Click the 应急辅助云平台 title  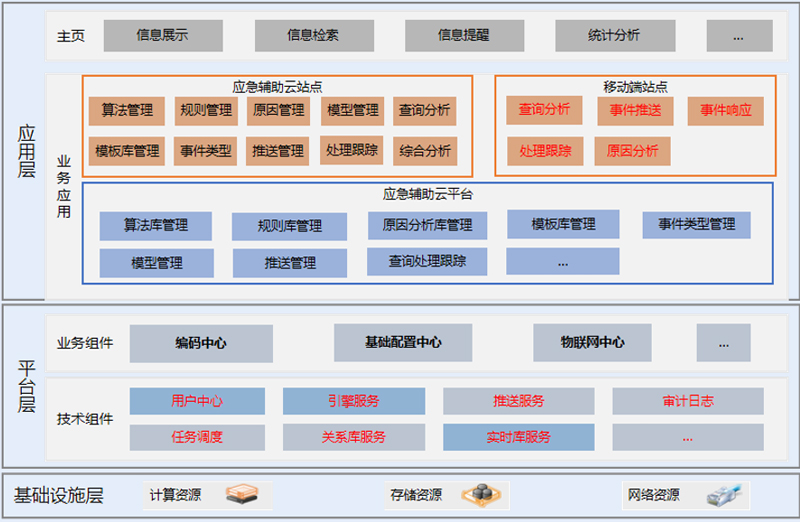click(x=428, y=194)
